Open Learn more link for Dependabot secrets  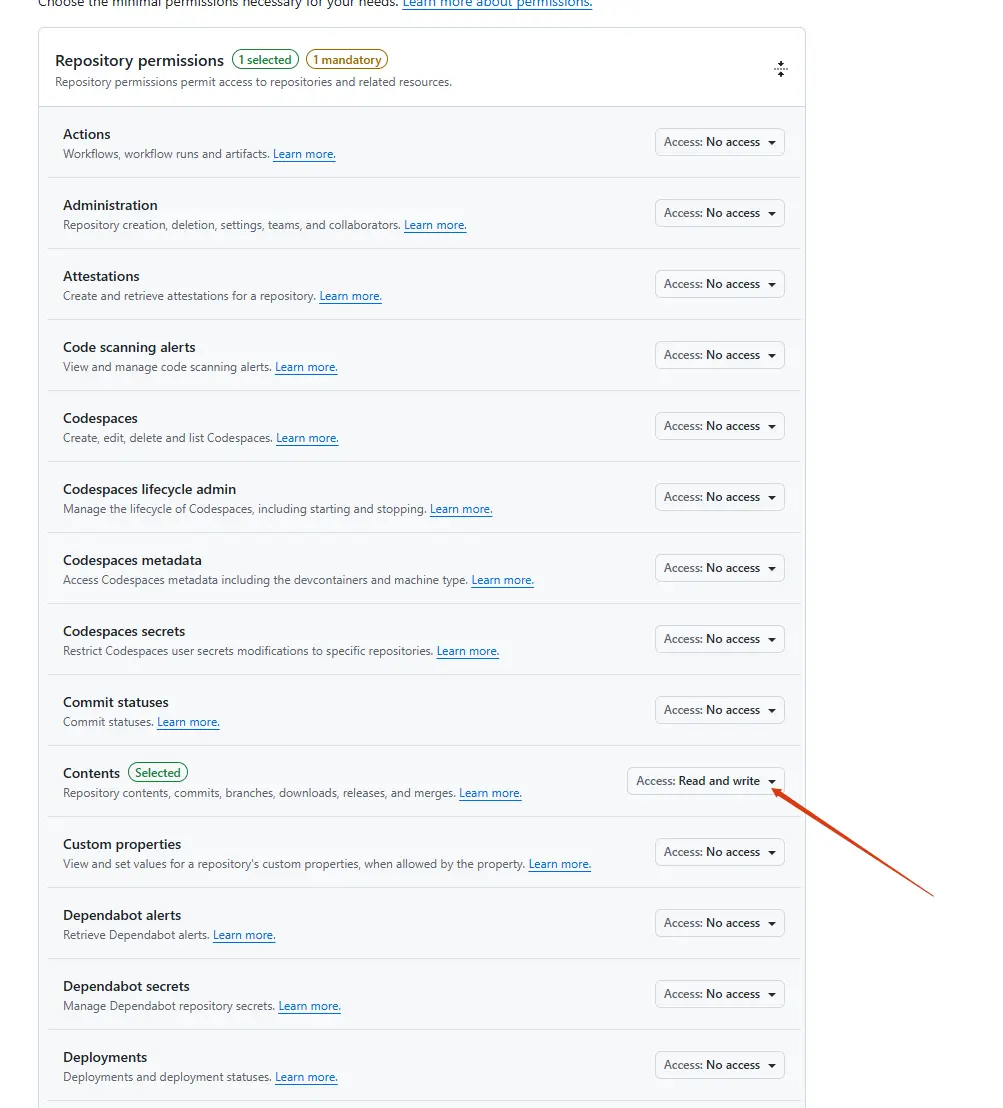pos(309,1007)
